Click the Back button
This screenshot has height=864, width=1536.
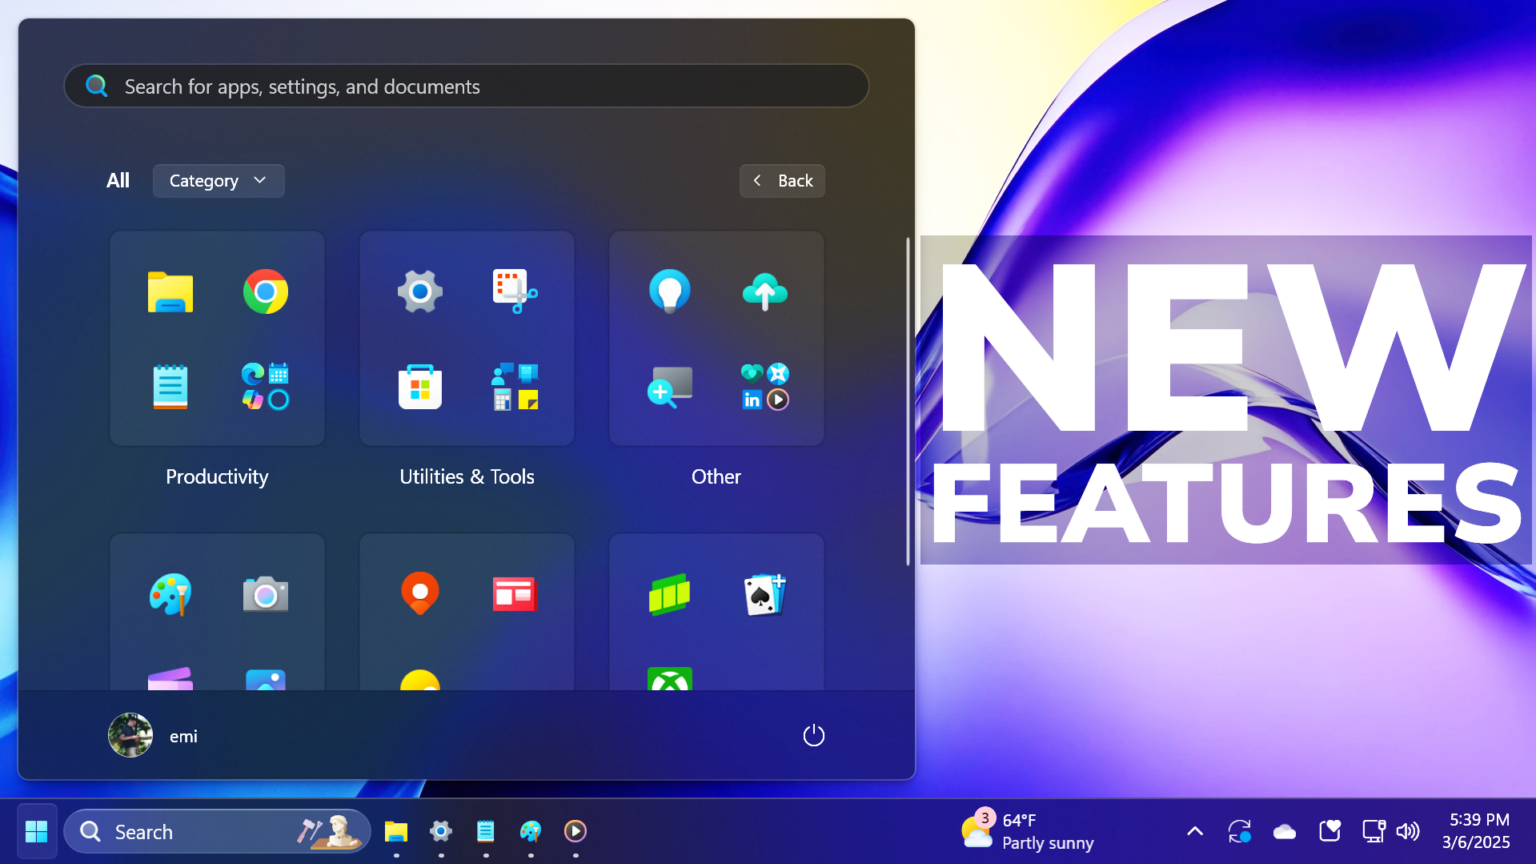click(x=782, y=181)
